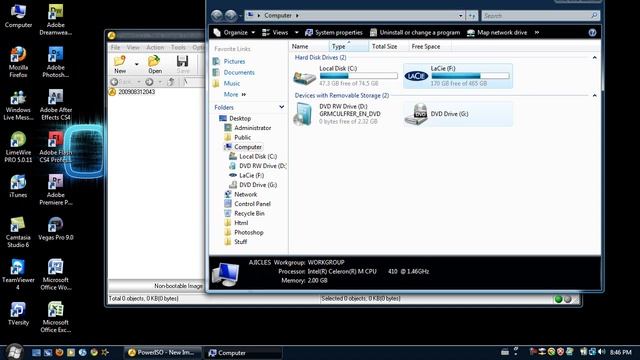
Task: Launch Adobe Photoshop desktop shortcut
Action: pyautogui.click(x=56, y=62)
